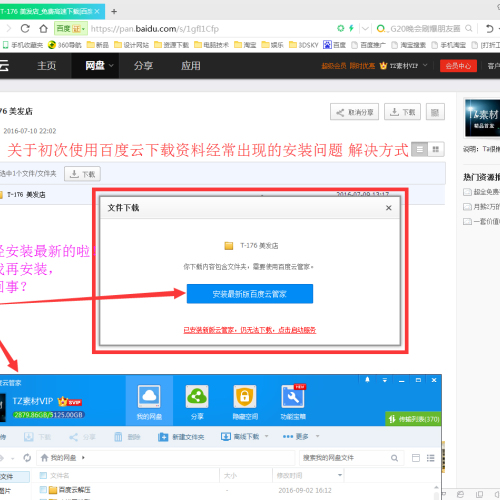Open the green 分享 icon in 云管家
The height and width of the screenshot is (500, 500).
coord(197,402)
